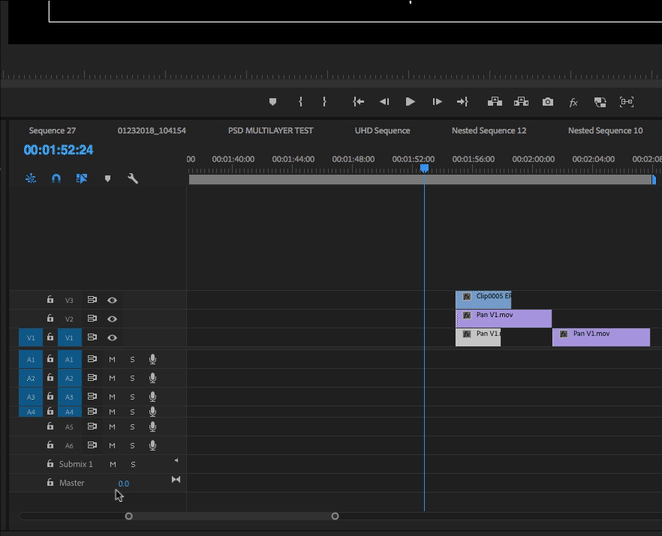Click the Play button in transport controls
662x536 pixels.
pos(410,102)
